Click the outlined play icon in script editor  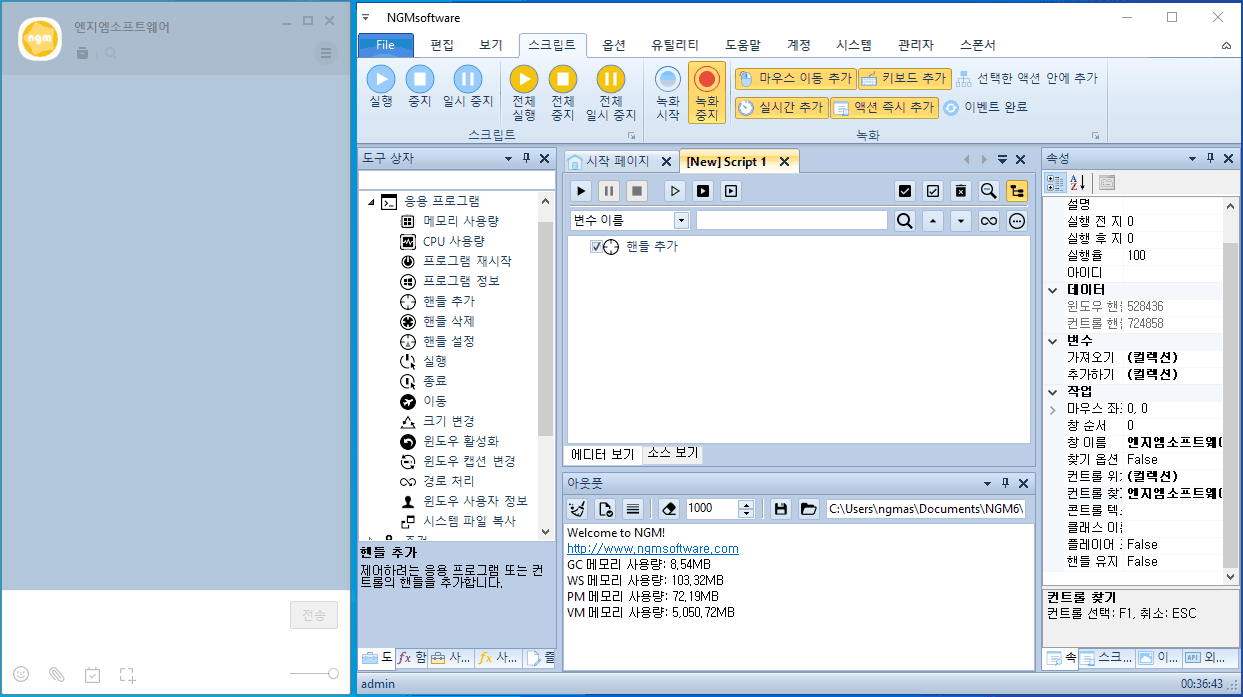[675, 191]
